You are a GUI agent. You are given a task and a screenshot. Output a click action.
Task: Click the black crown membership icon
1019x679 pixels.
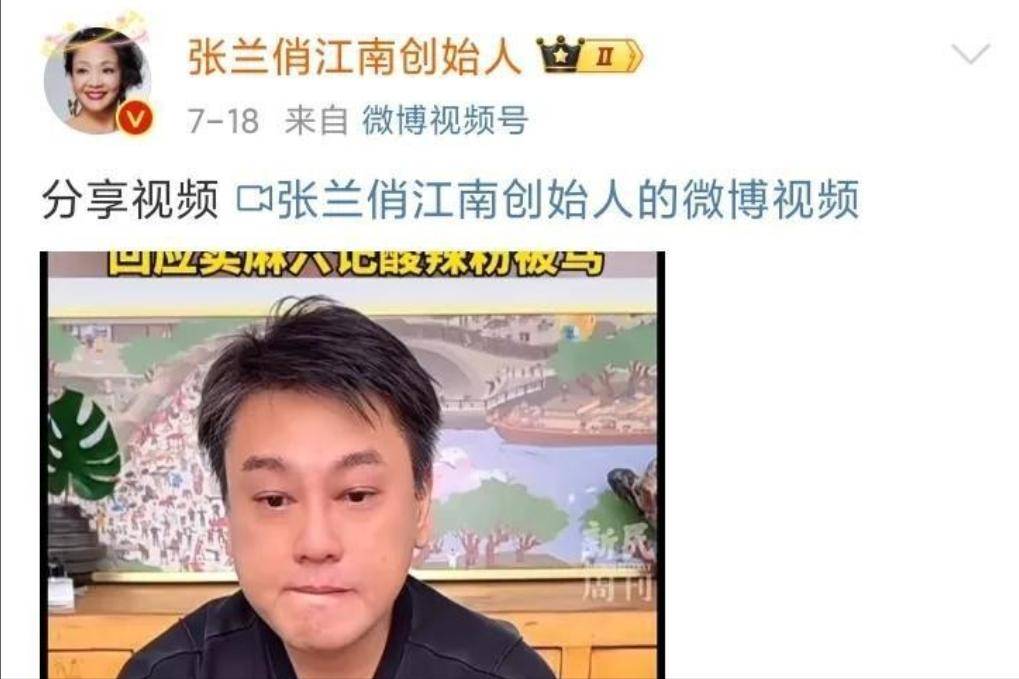pos(560,55)
